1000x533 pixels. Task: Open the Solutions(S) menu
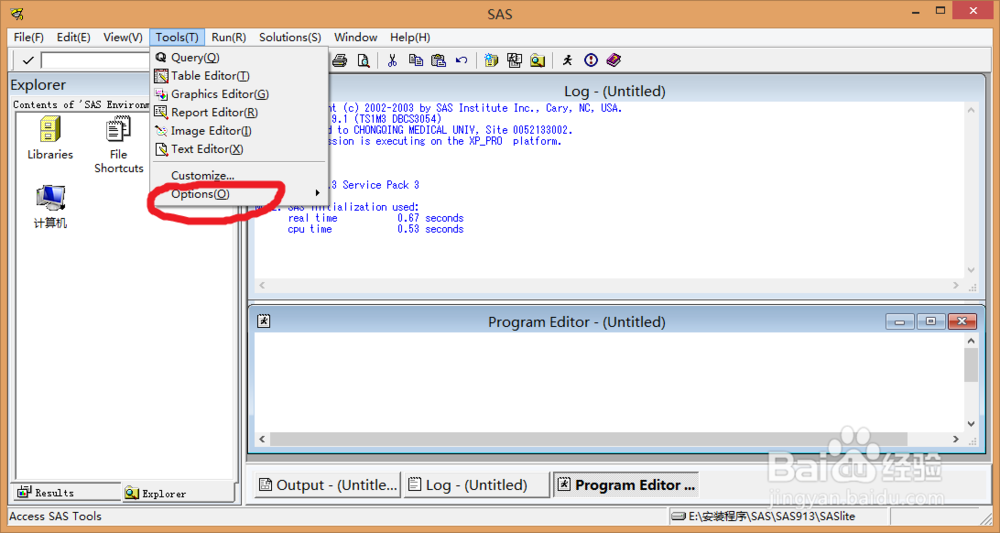point(290,37)
